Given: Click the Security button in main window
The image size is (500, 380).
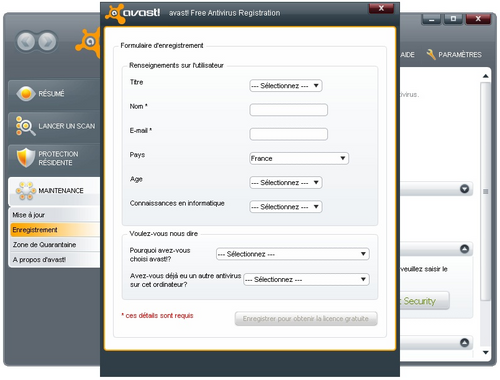Looking at the screenshot, I should click(x=425, y=301).
